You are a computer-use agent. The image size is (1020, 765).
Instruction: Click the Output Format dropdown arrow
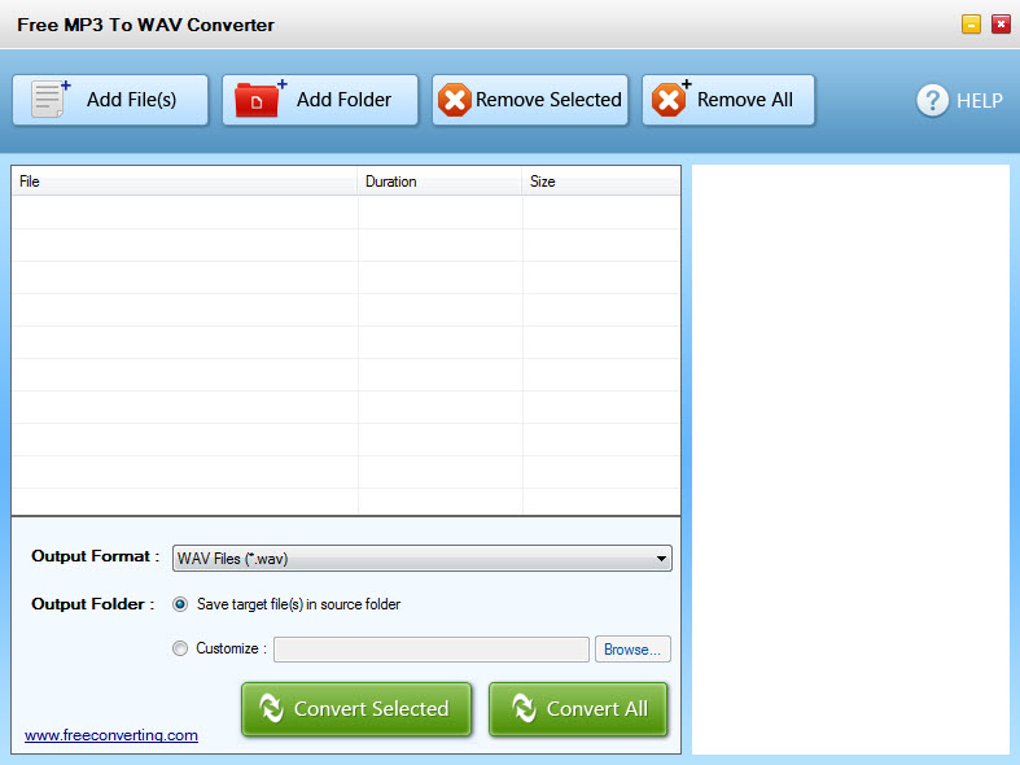coord(661,559)
